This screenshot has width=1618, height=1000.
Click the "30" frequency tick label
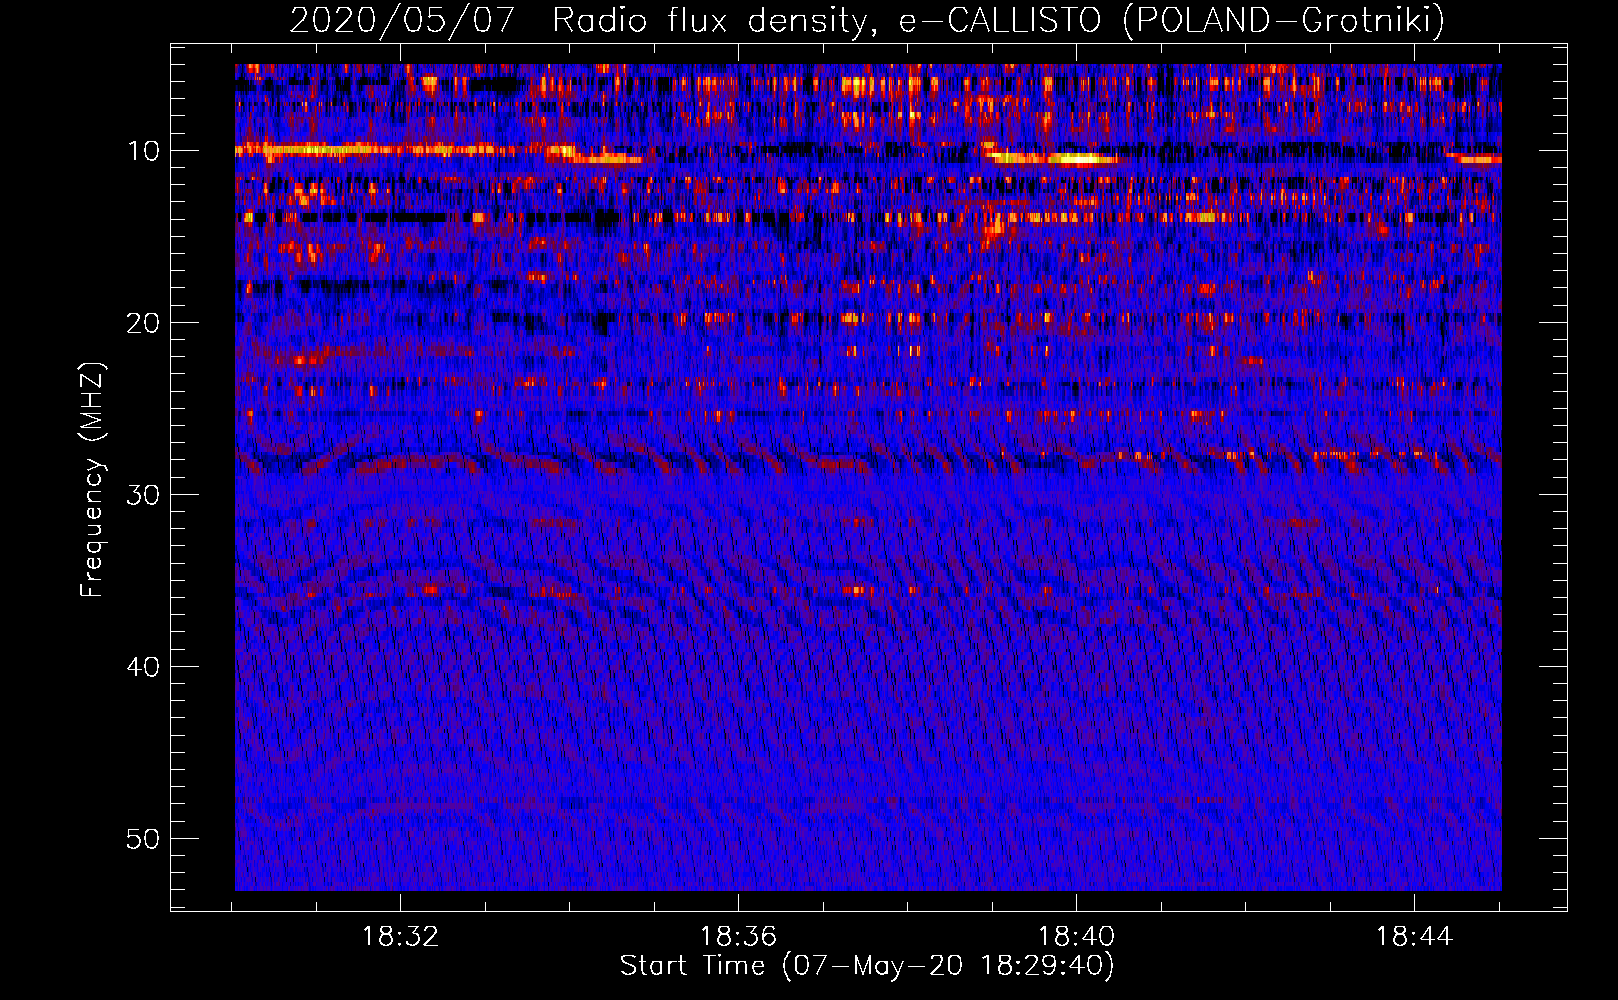click(144, 495)
